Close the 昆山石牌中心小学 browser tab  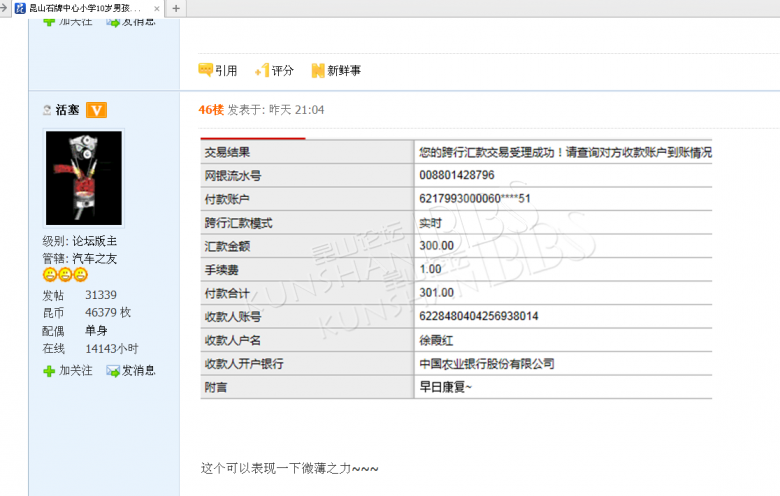157,8
